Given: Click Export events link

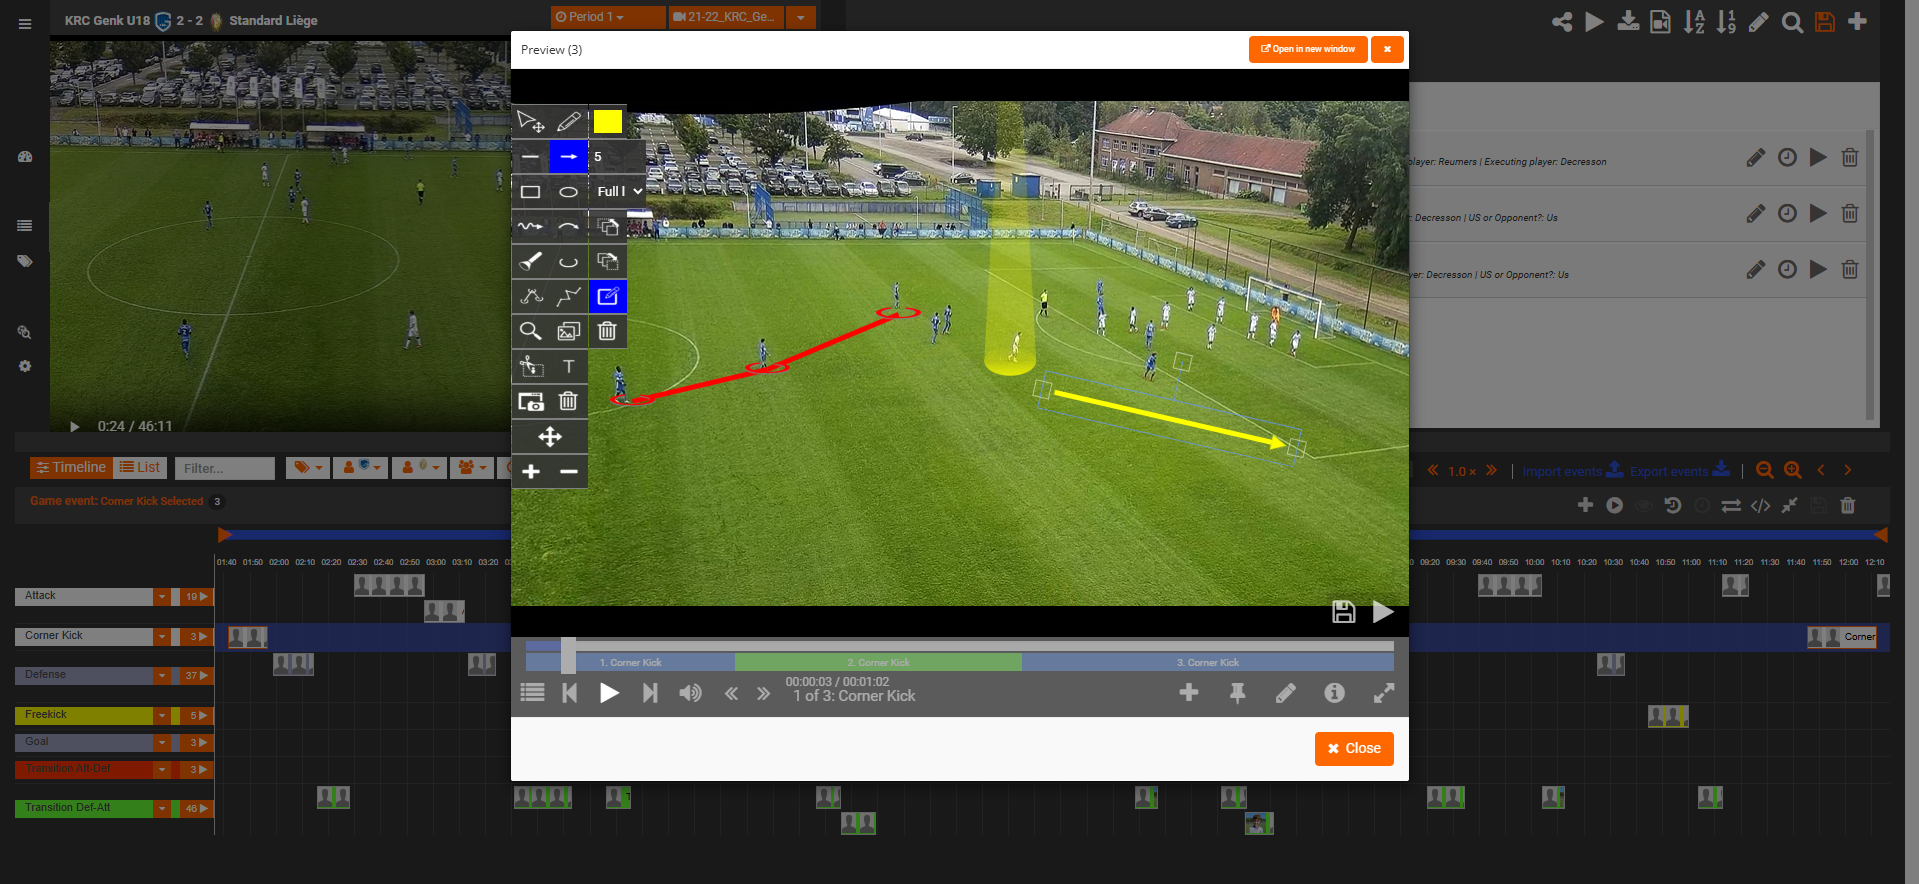Looking at the screenshot, I should (x=1680, y=471).
